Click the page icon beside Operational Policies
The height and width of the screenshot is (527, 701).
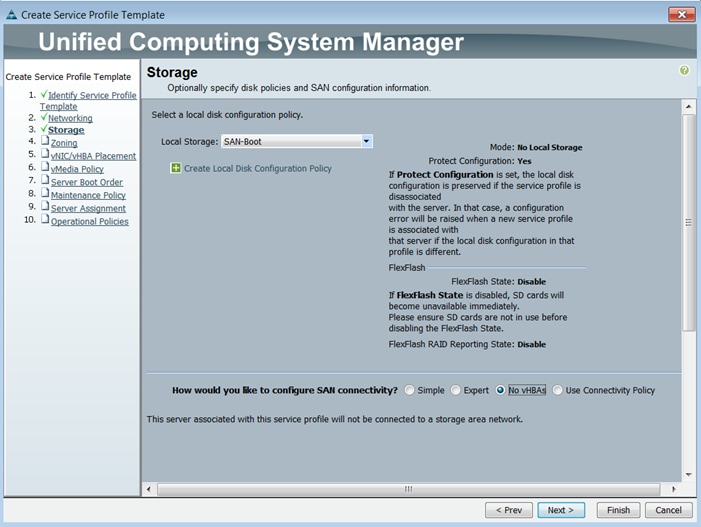pyautogui.click(x=45, y=219)
